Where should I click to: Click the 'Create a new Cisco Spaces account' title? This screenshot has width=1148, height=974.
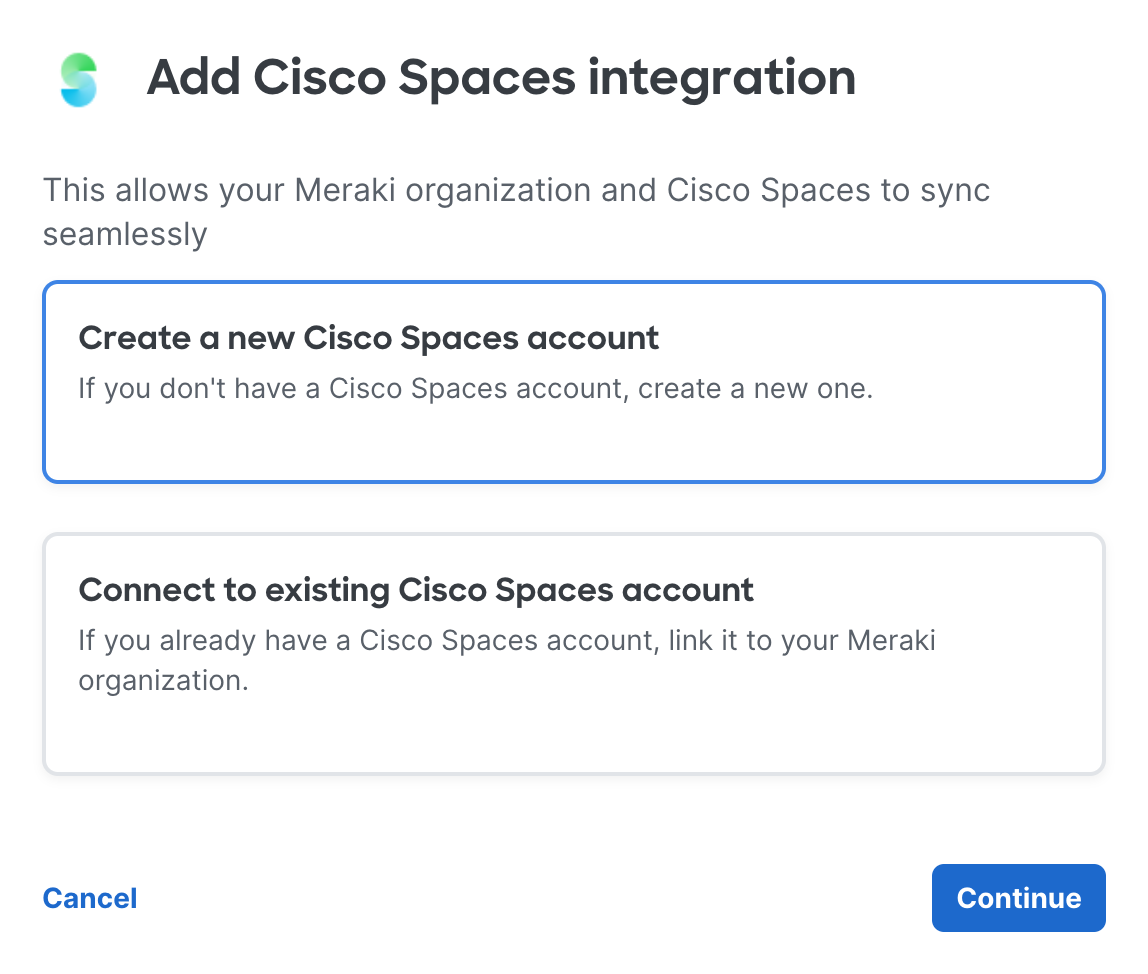pyautogui.click(x=368, y=338)
